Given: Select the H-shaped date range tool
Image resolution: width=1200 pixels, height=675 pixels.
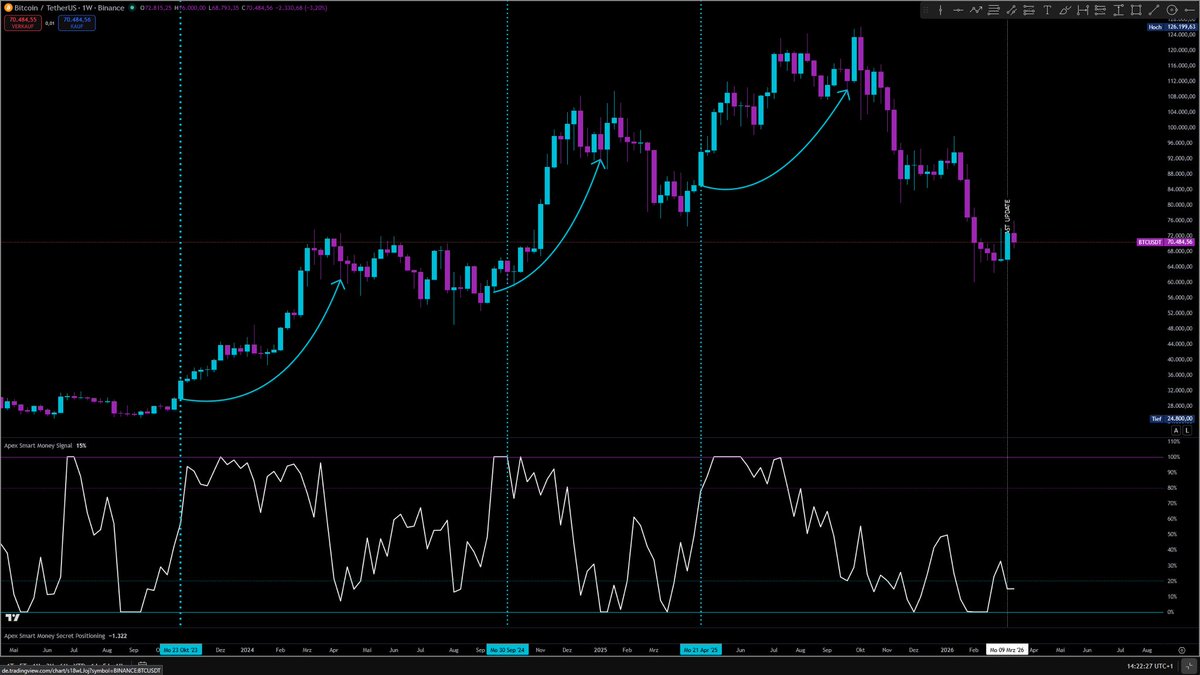Looking at the screenshot, I should [1082, 10].
